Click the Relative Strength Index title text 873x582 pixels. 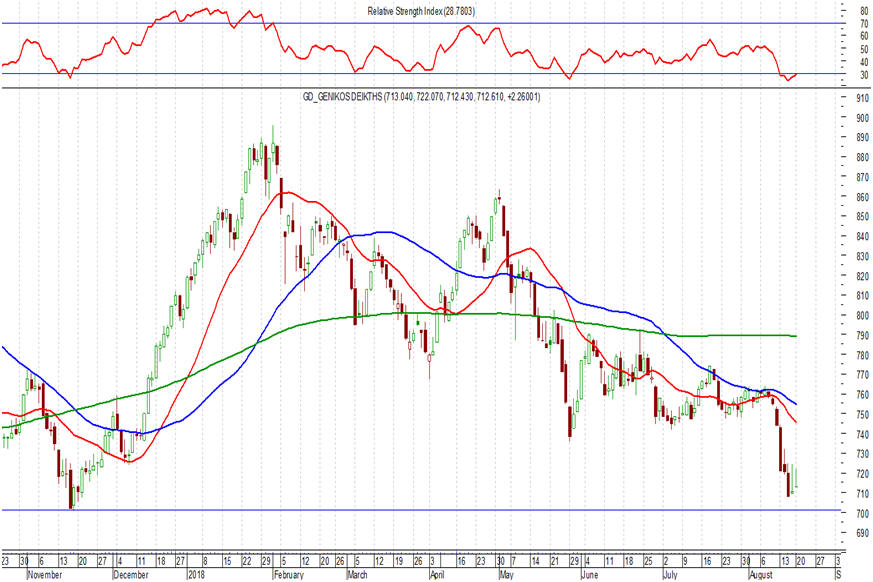pos(421,11)
